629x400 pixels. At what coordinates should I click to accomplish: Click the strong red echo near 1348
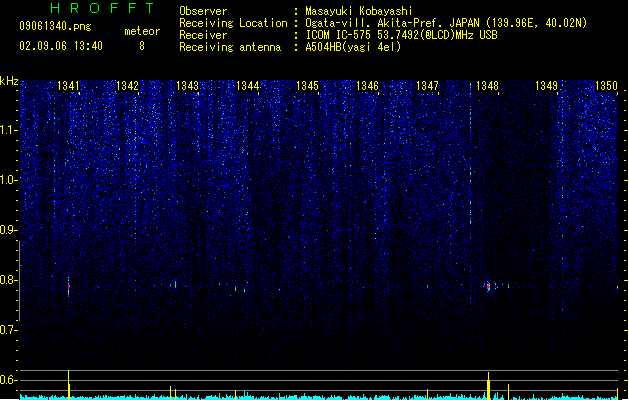pos(488,286)
